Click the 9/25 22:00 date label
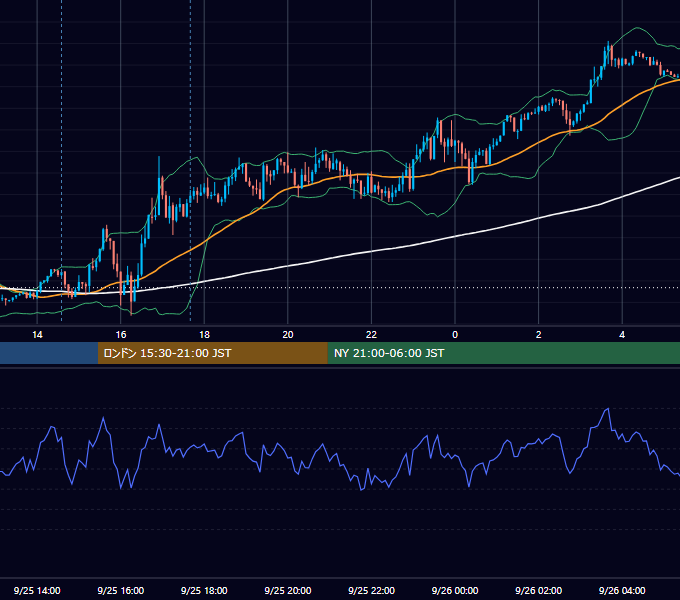Viewport: 680px width, 600px height. (371, 590)
